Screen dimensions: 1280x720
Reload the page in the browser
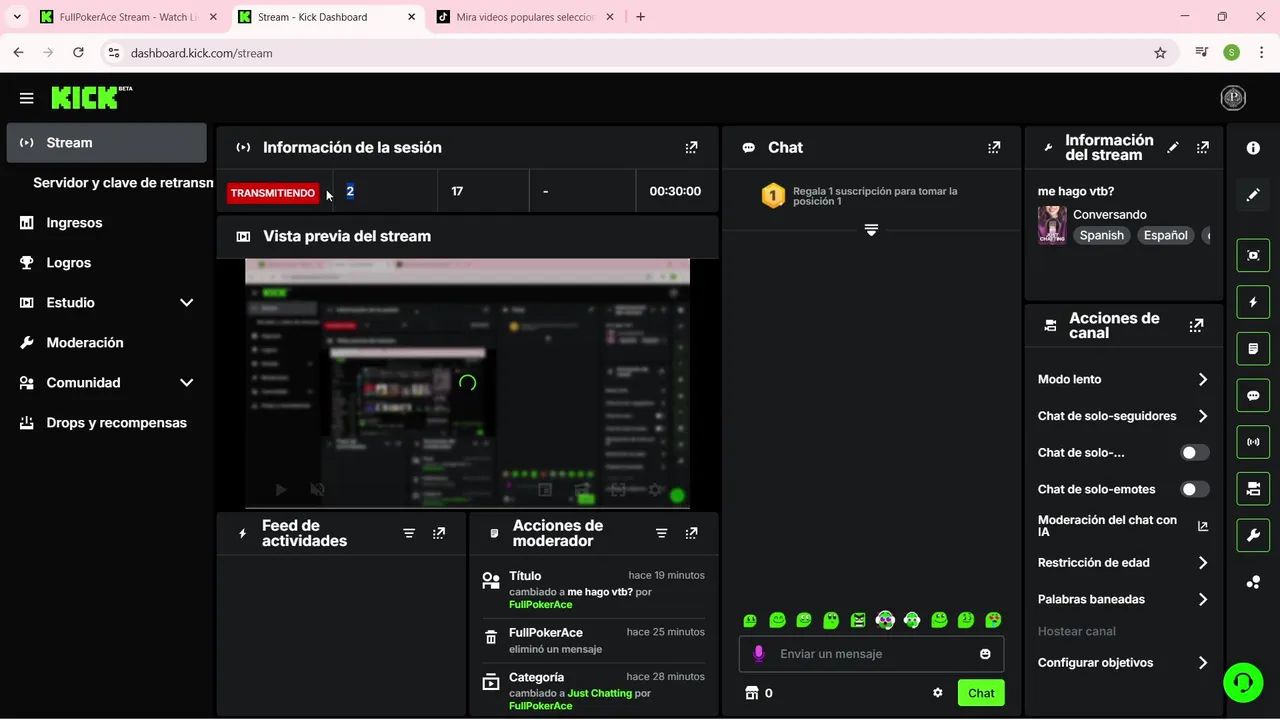(x=78, y=53)
